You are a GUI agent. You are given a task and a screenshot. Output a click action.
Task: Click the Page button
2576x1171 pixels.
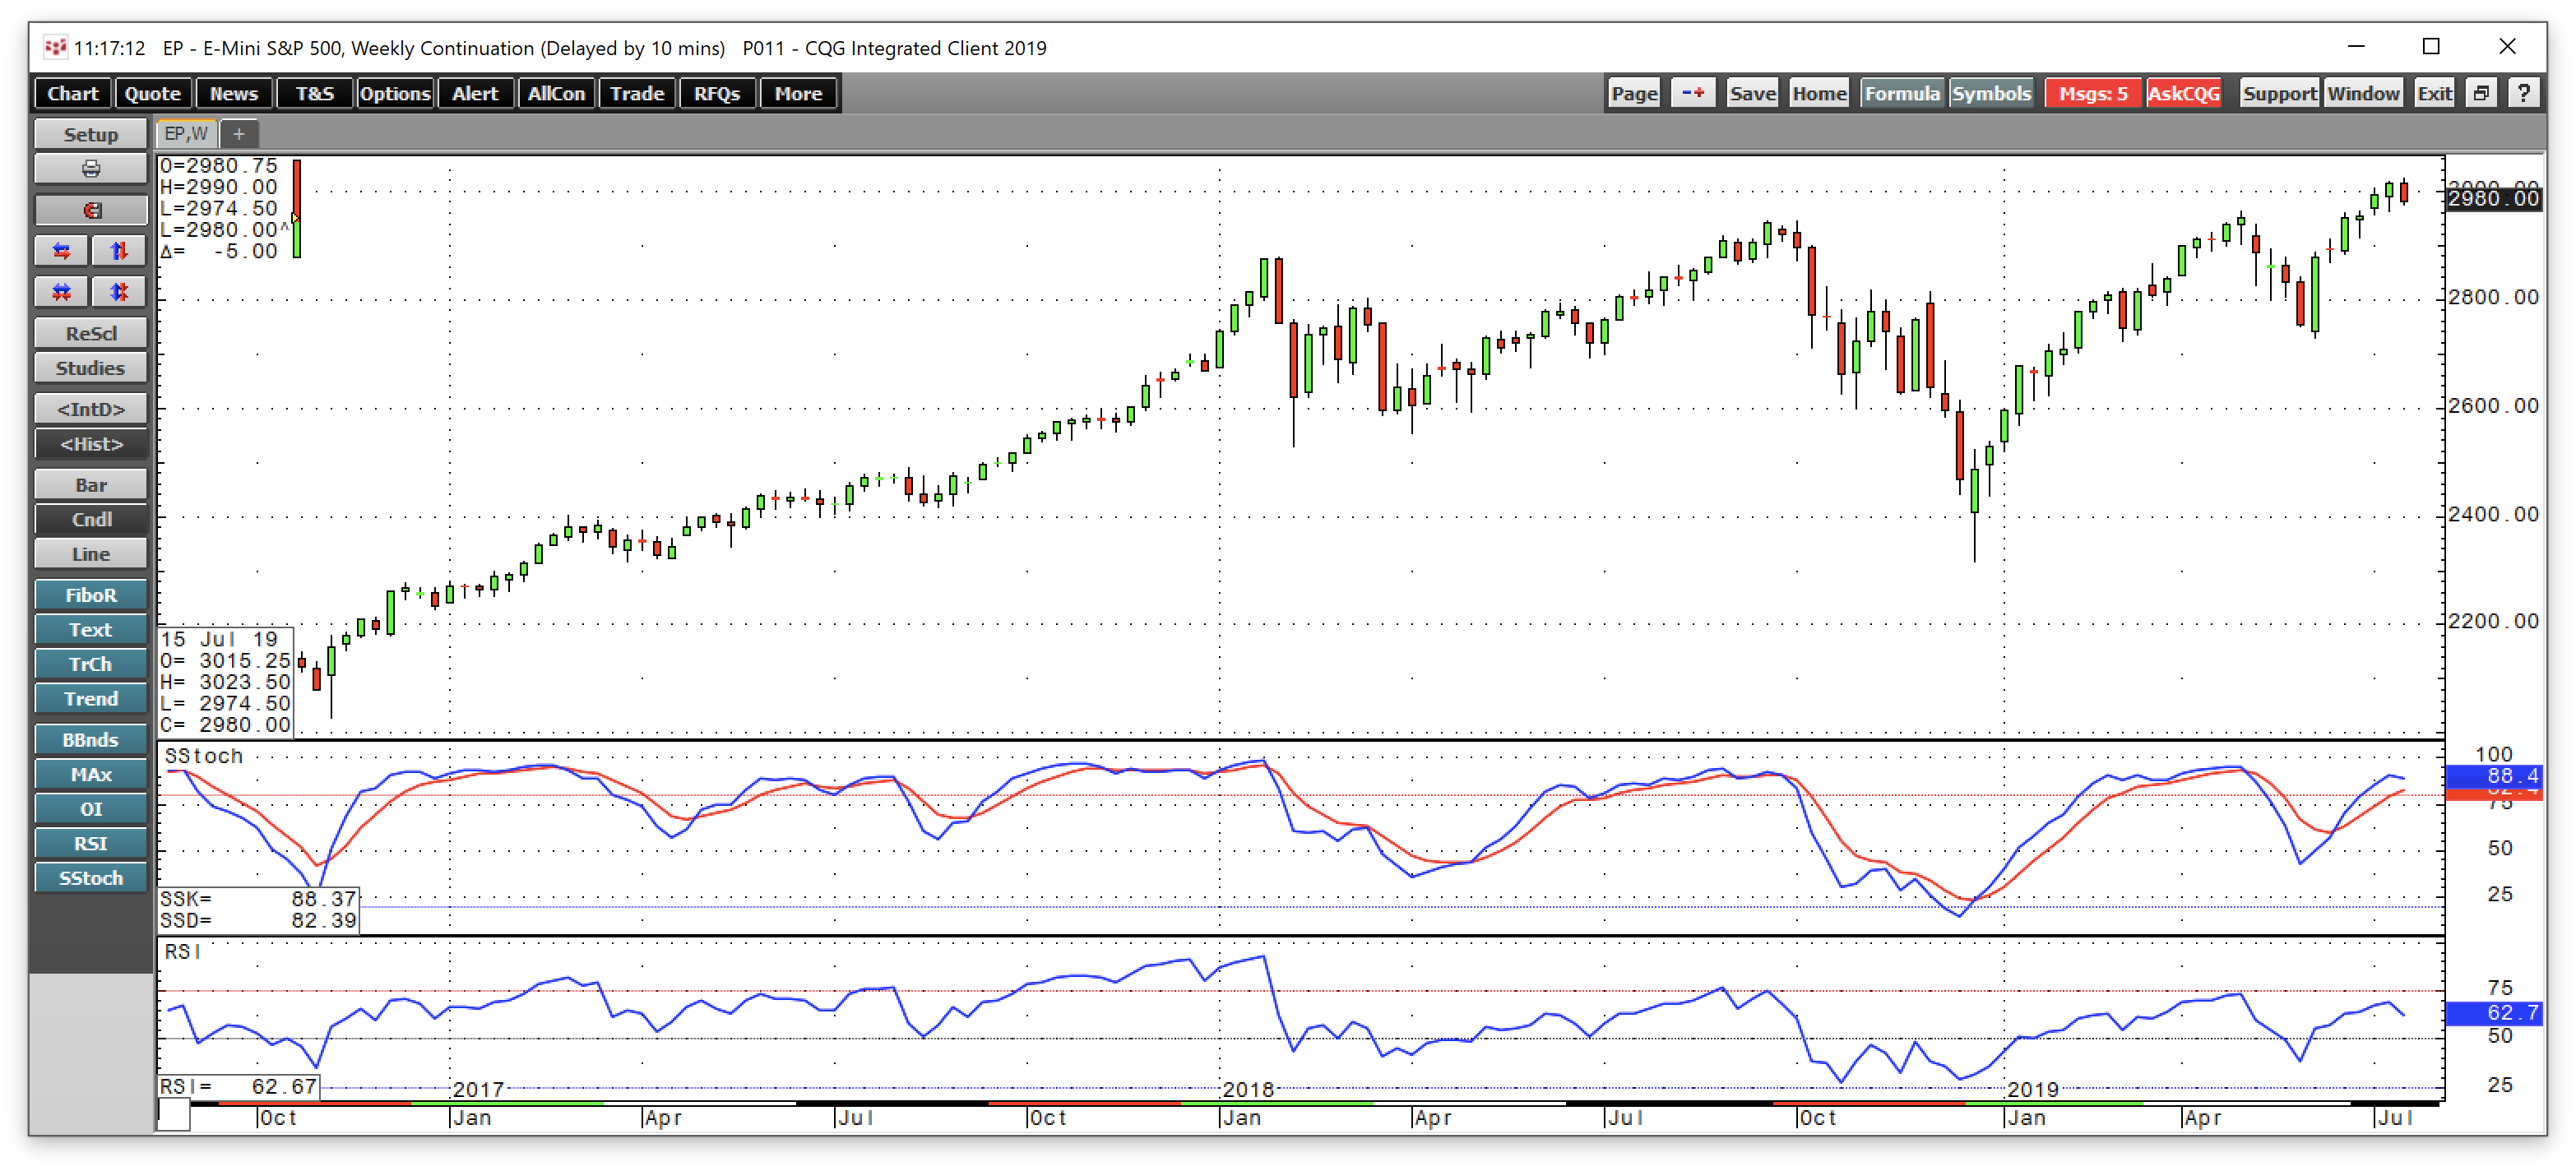(x=1634, y=94)
